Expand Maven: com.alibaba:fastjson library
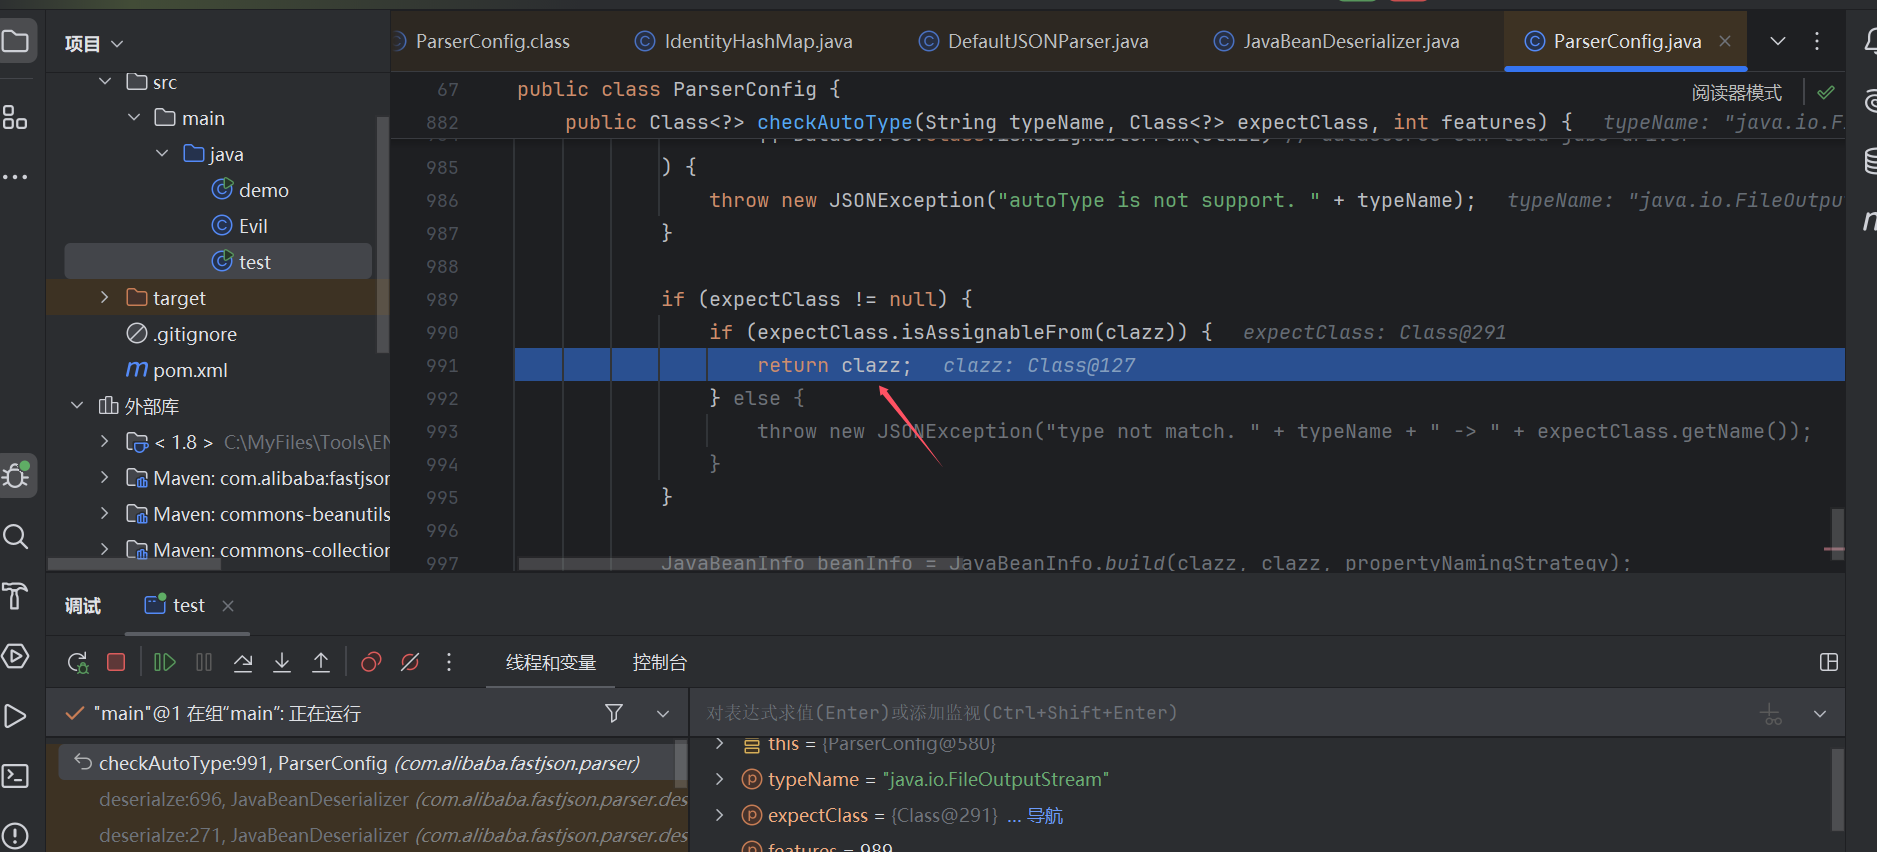This screenshot has height=852, width=1877. coord(104,478)
